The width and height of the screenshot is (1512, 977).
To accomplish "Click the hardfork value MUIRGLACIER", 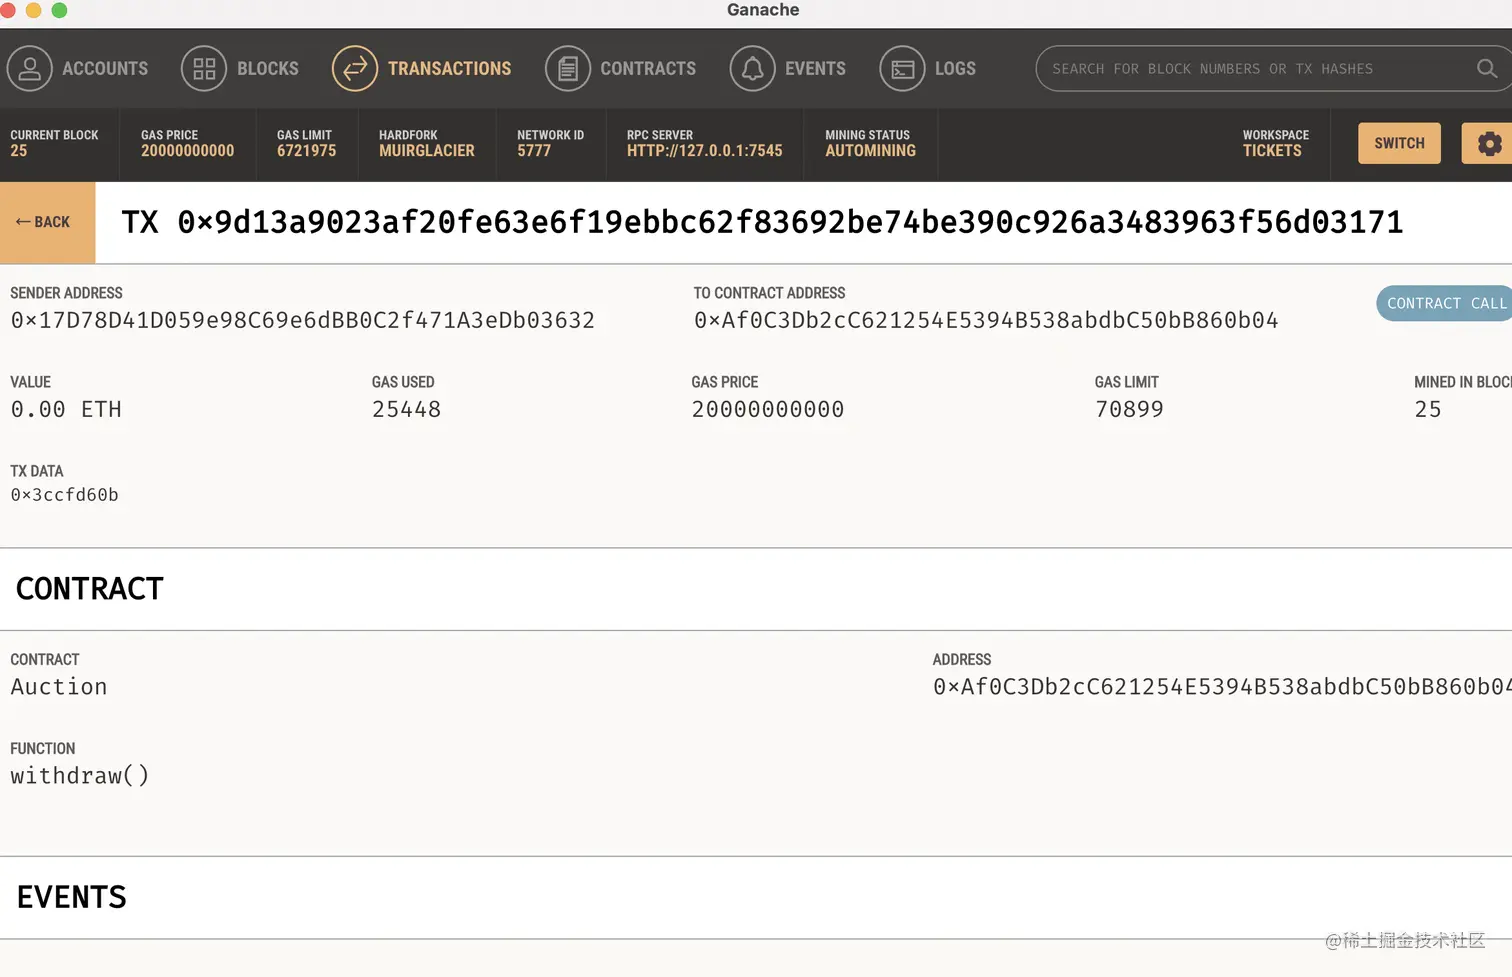I will [x=427, y=151].
